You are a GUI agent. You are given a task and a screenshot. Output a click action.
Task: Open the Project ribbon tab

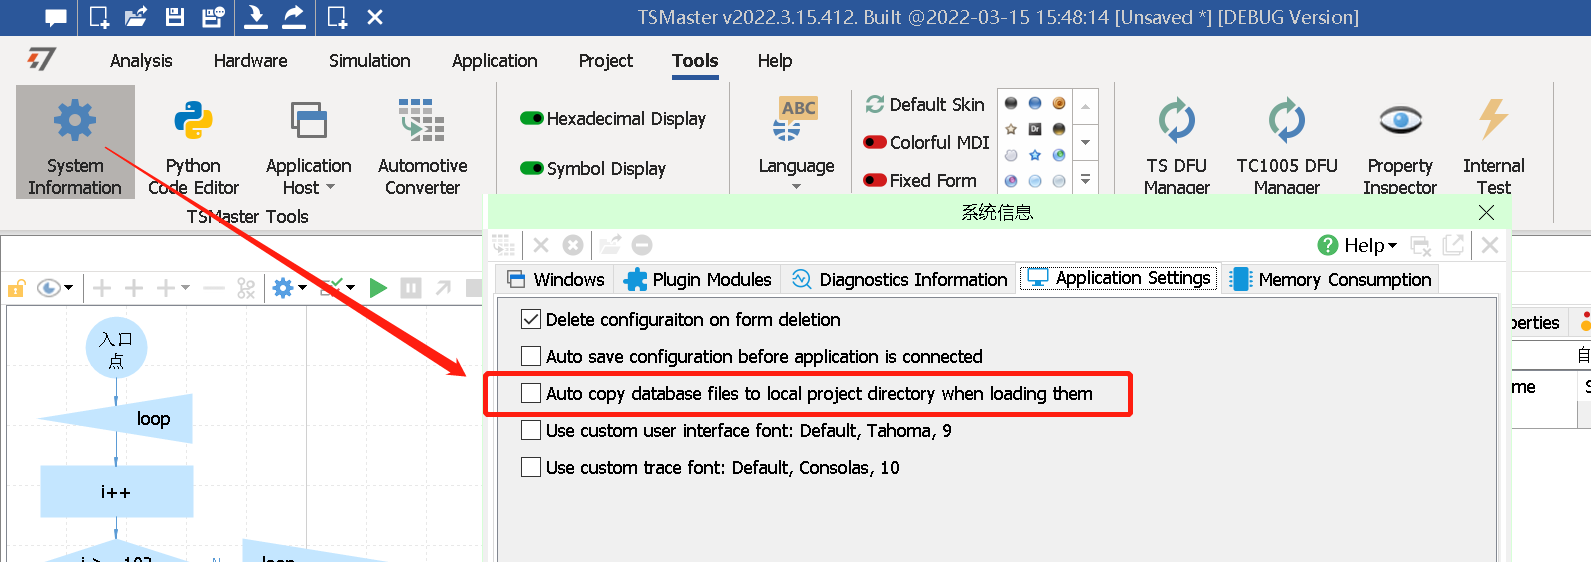click(606, 61)
